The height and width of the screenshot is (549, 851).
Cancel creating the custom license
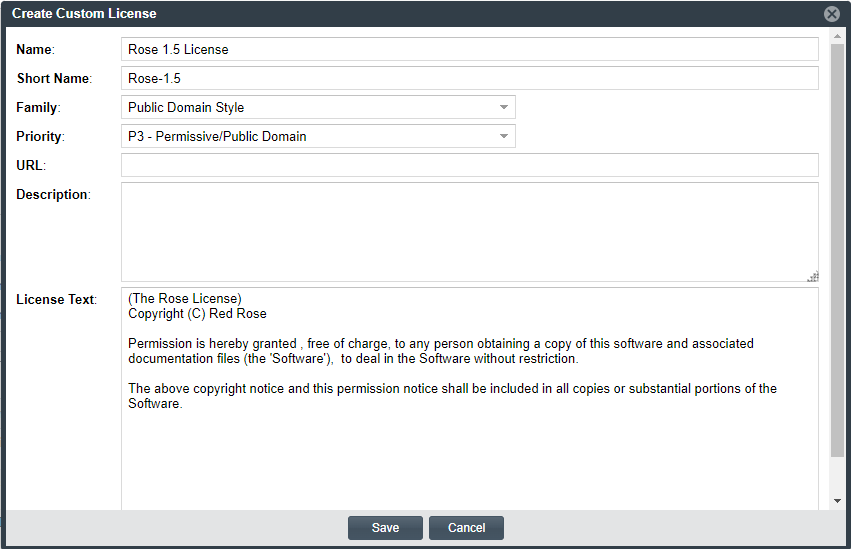click(x=466, y=528)
